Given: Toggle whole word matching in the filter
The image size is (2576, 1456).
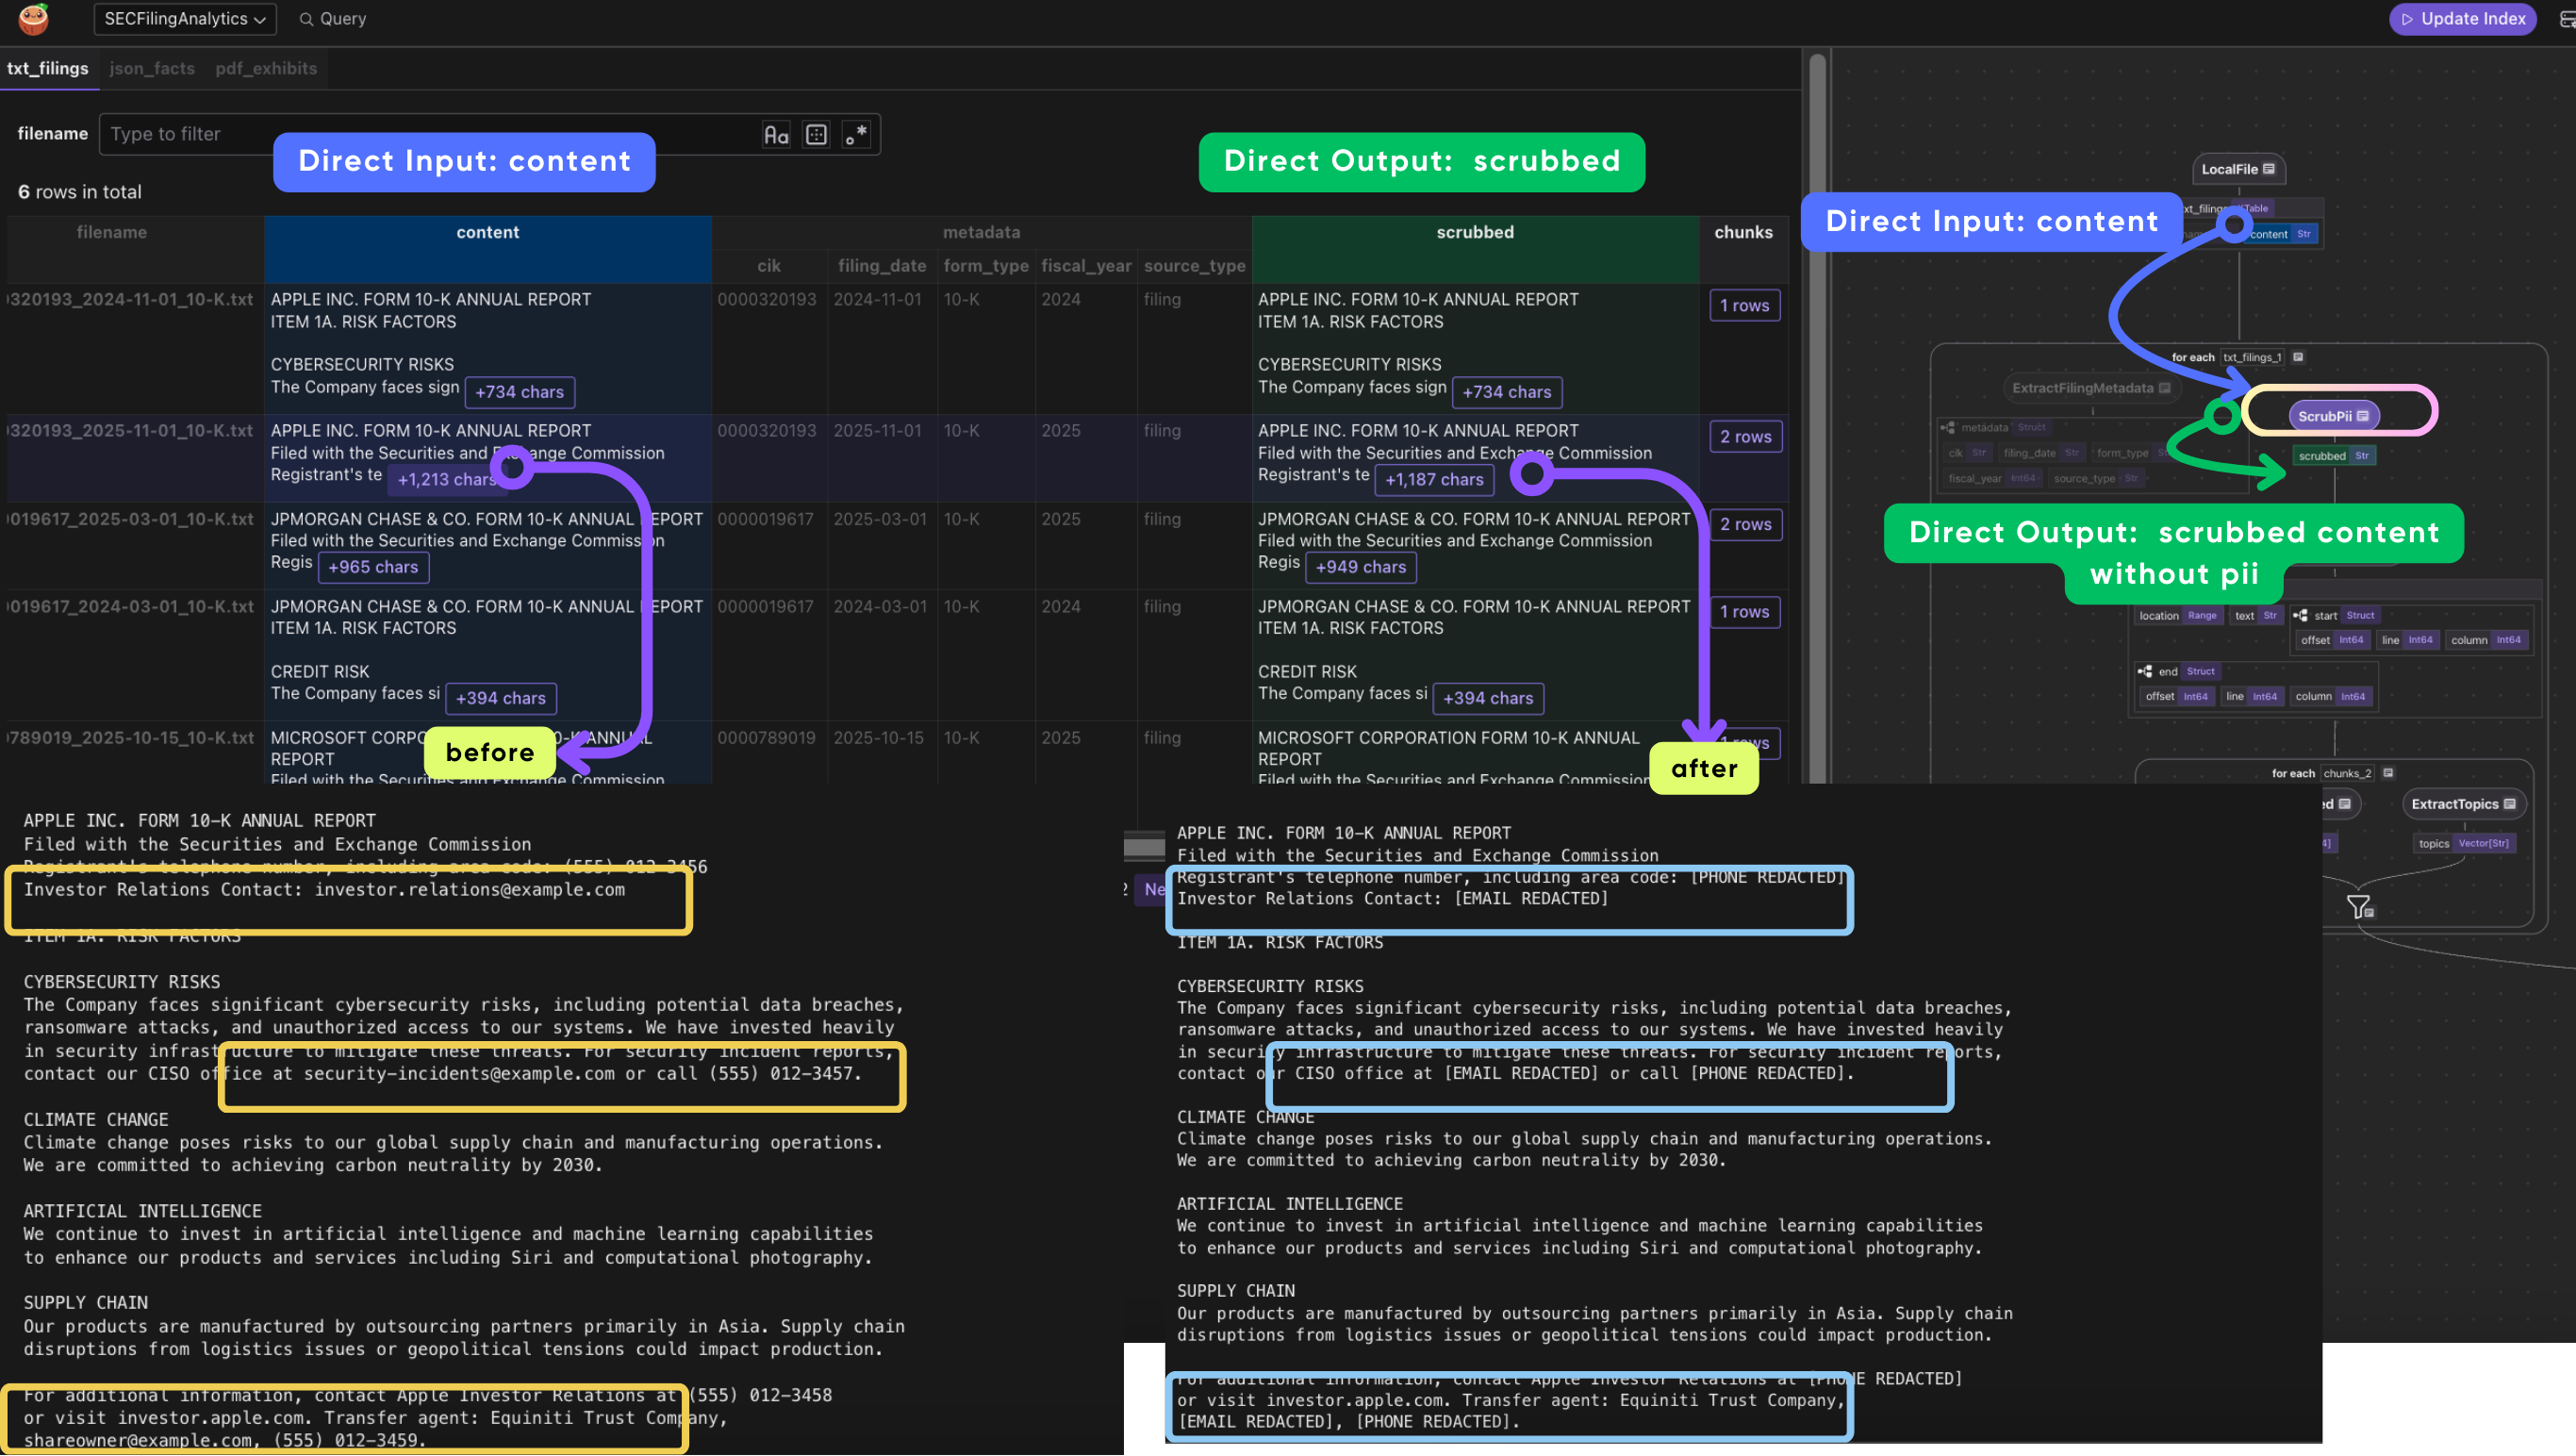Looking at the screenshot, I should (816, 134).
